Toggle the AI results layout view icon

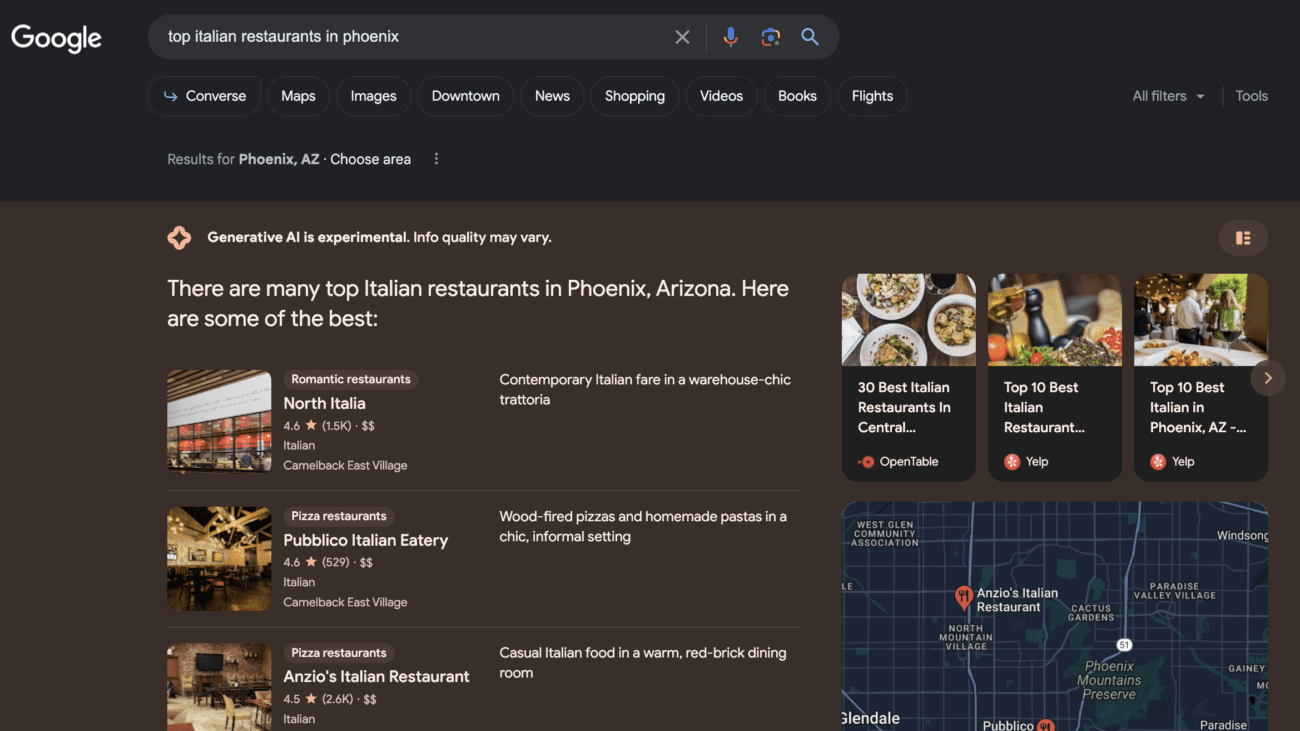(x=1243, y=238)
